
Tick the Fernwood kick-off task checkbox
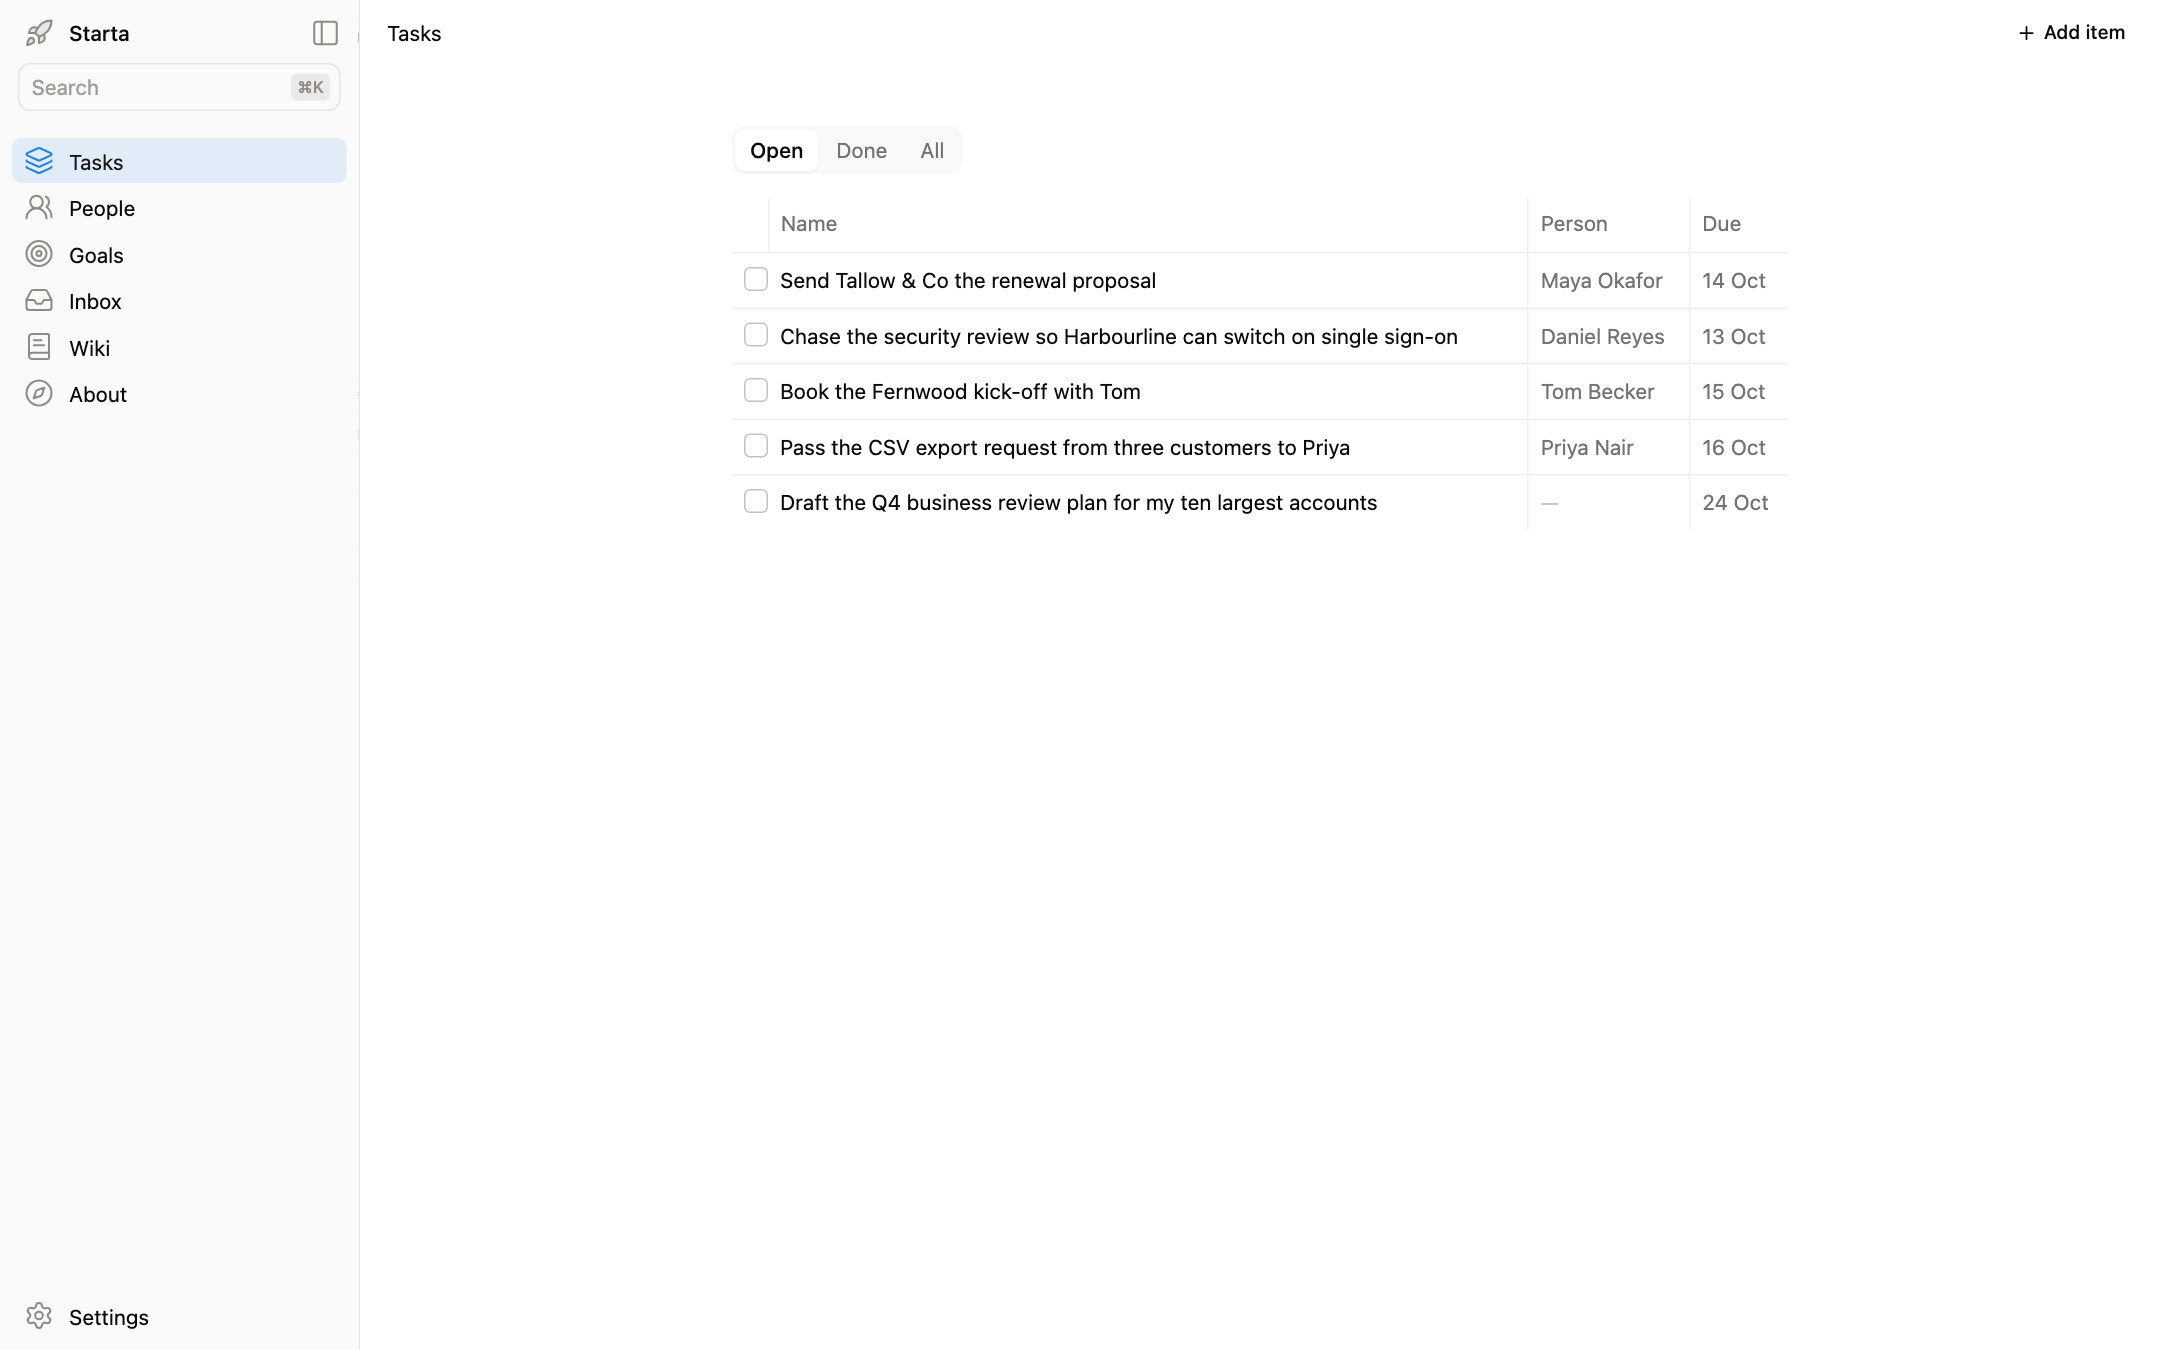[756, 390]
